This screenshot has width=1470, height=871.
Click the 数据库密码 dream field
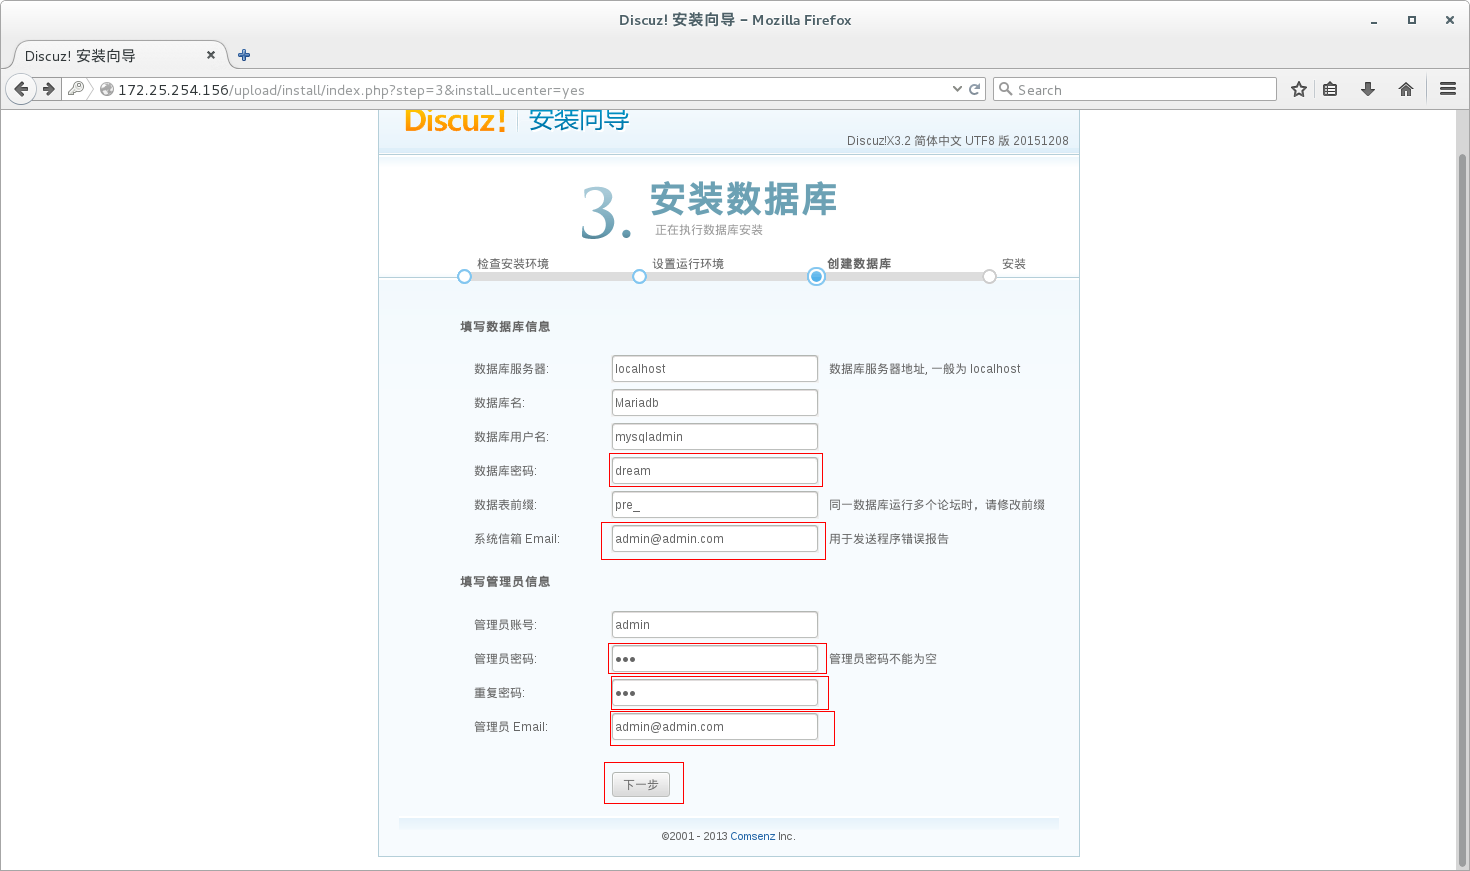(x=715, y=471)
